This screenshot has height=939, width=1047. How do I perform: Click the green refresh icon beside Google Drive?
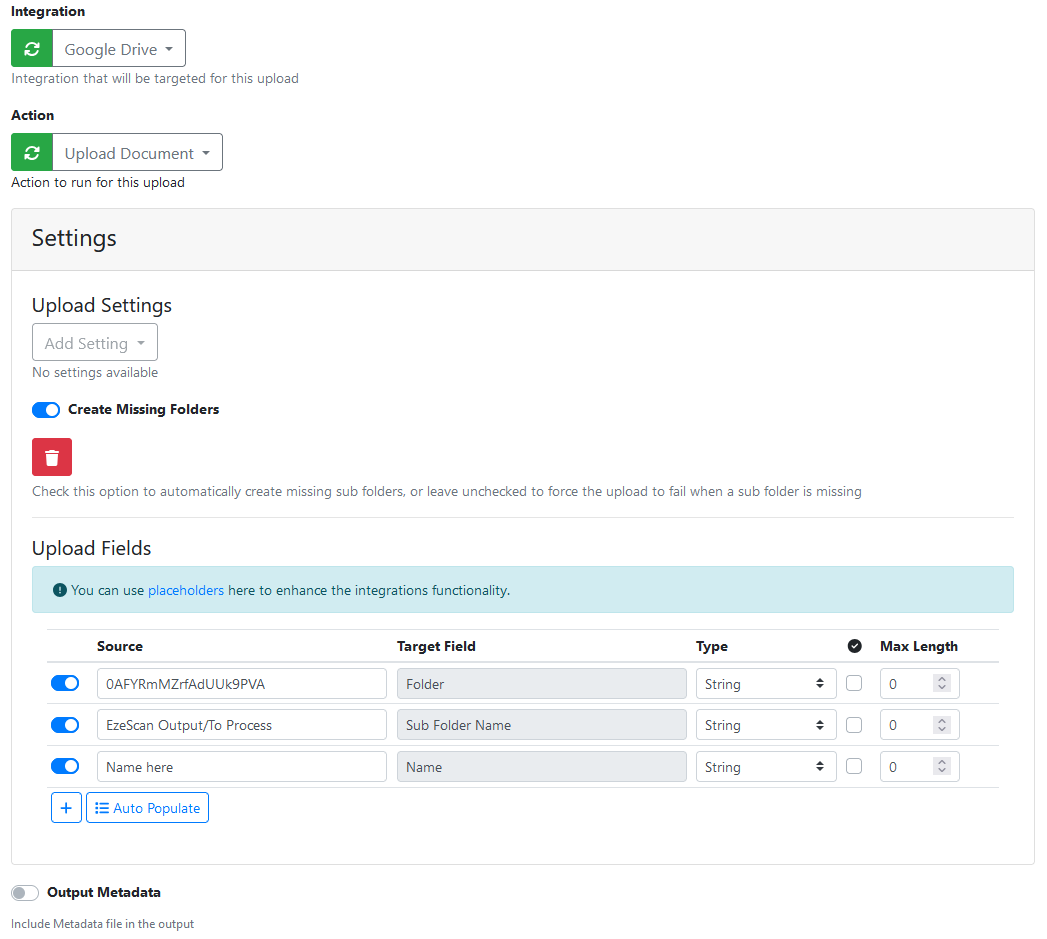32,49
